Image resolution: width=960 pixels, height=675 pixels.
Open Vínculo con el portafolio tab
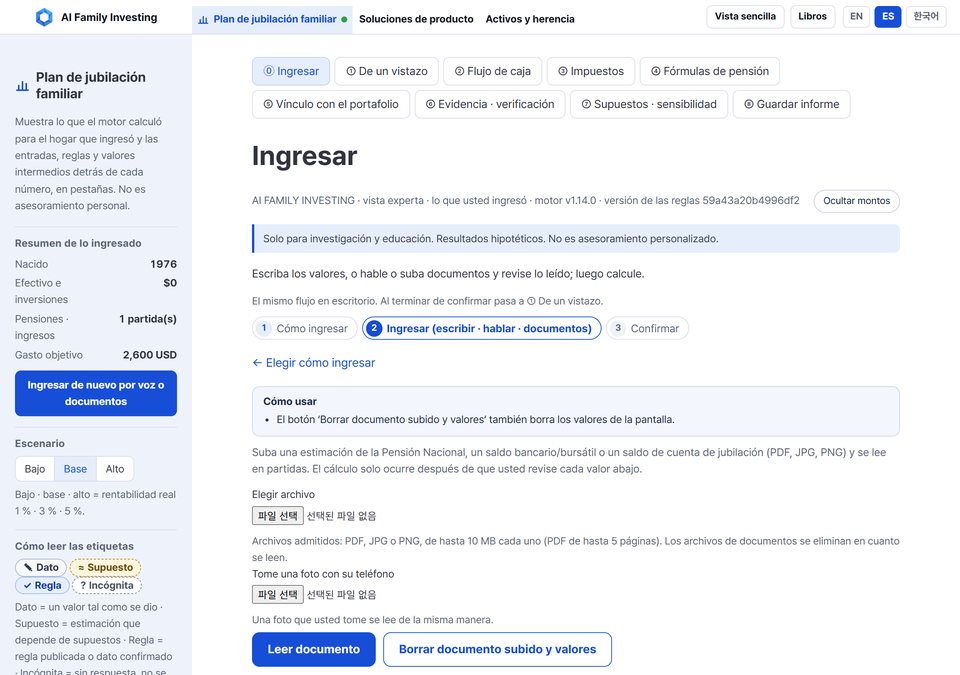pos(331,104)
